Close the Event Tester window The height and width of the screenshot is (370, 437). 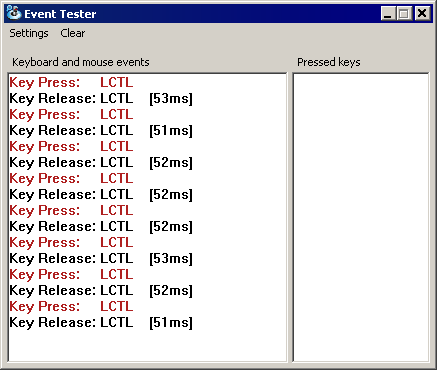pos(422,14)
